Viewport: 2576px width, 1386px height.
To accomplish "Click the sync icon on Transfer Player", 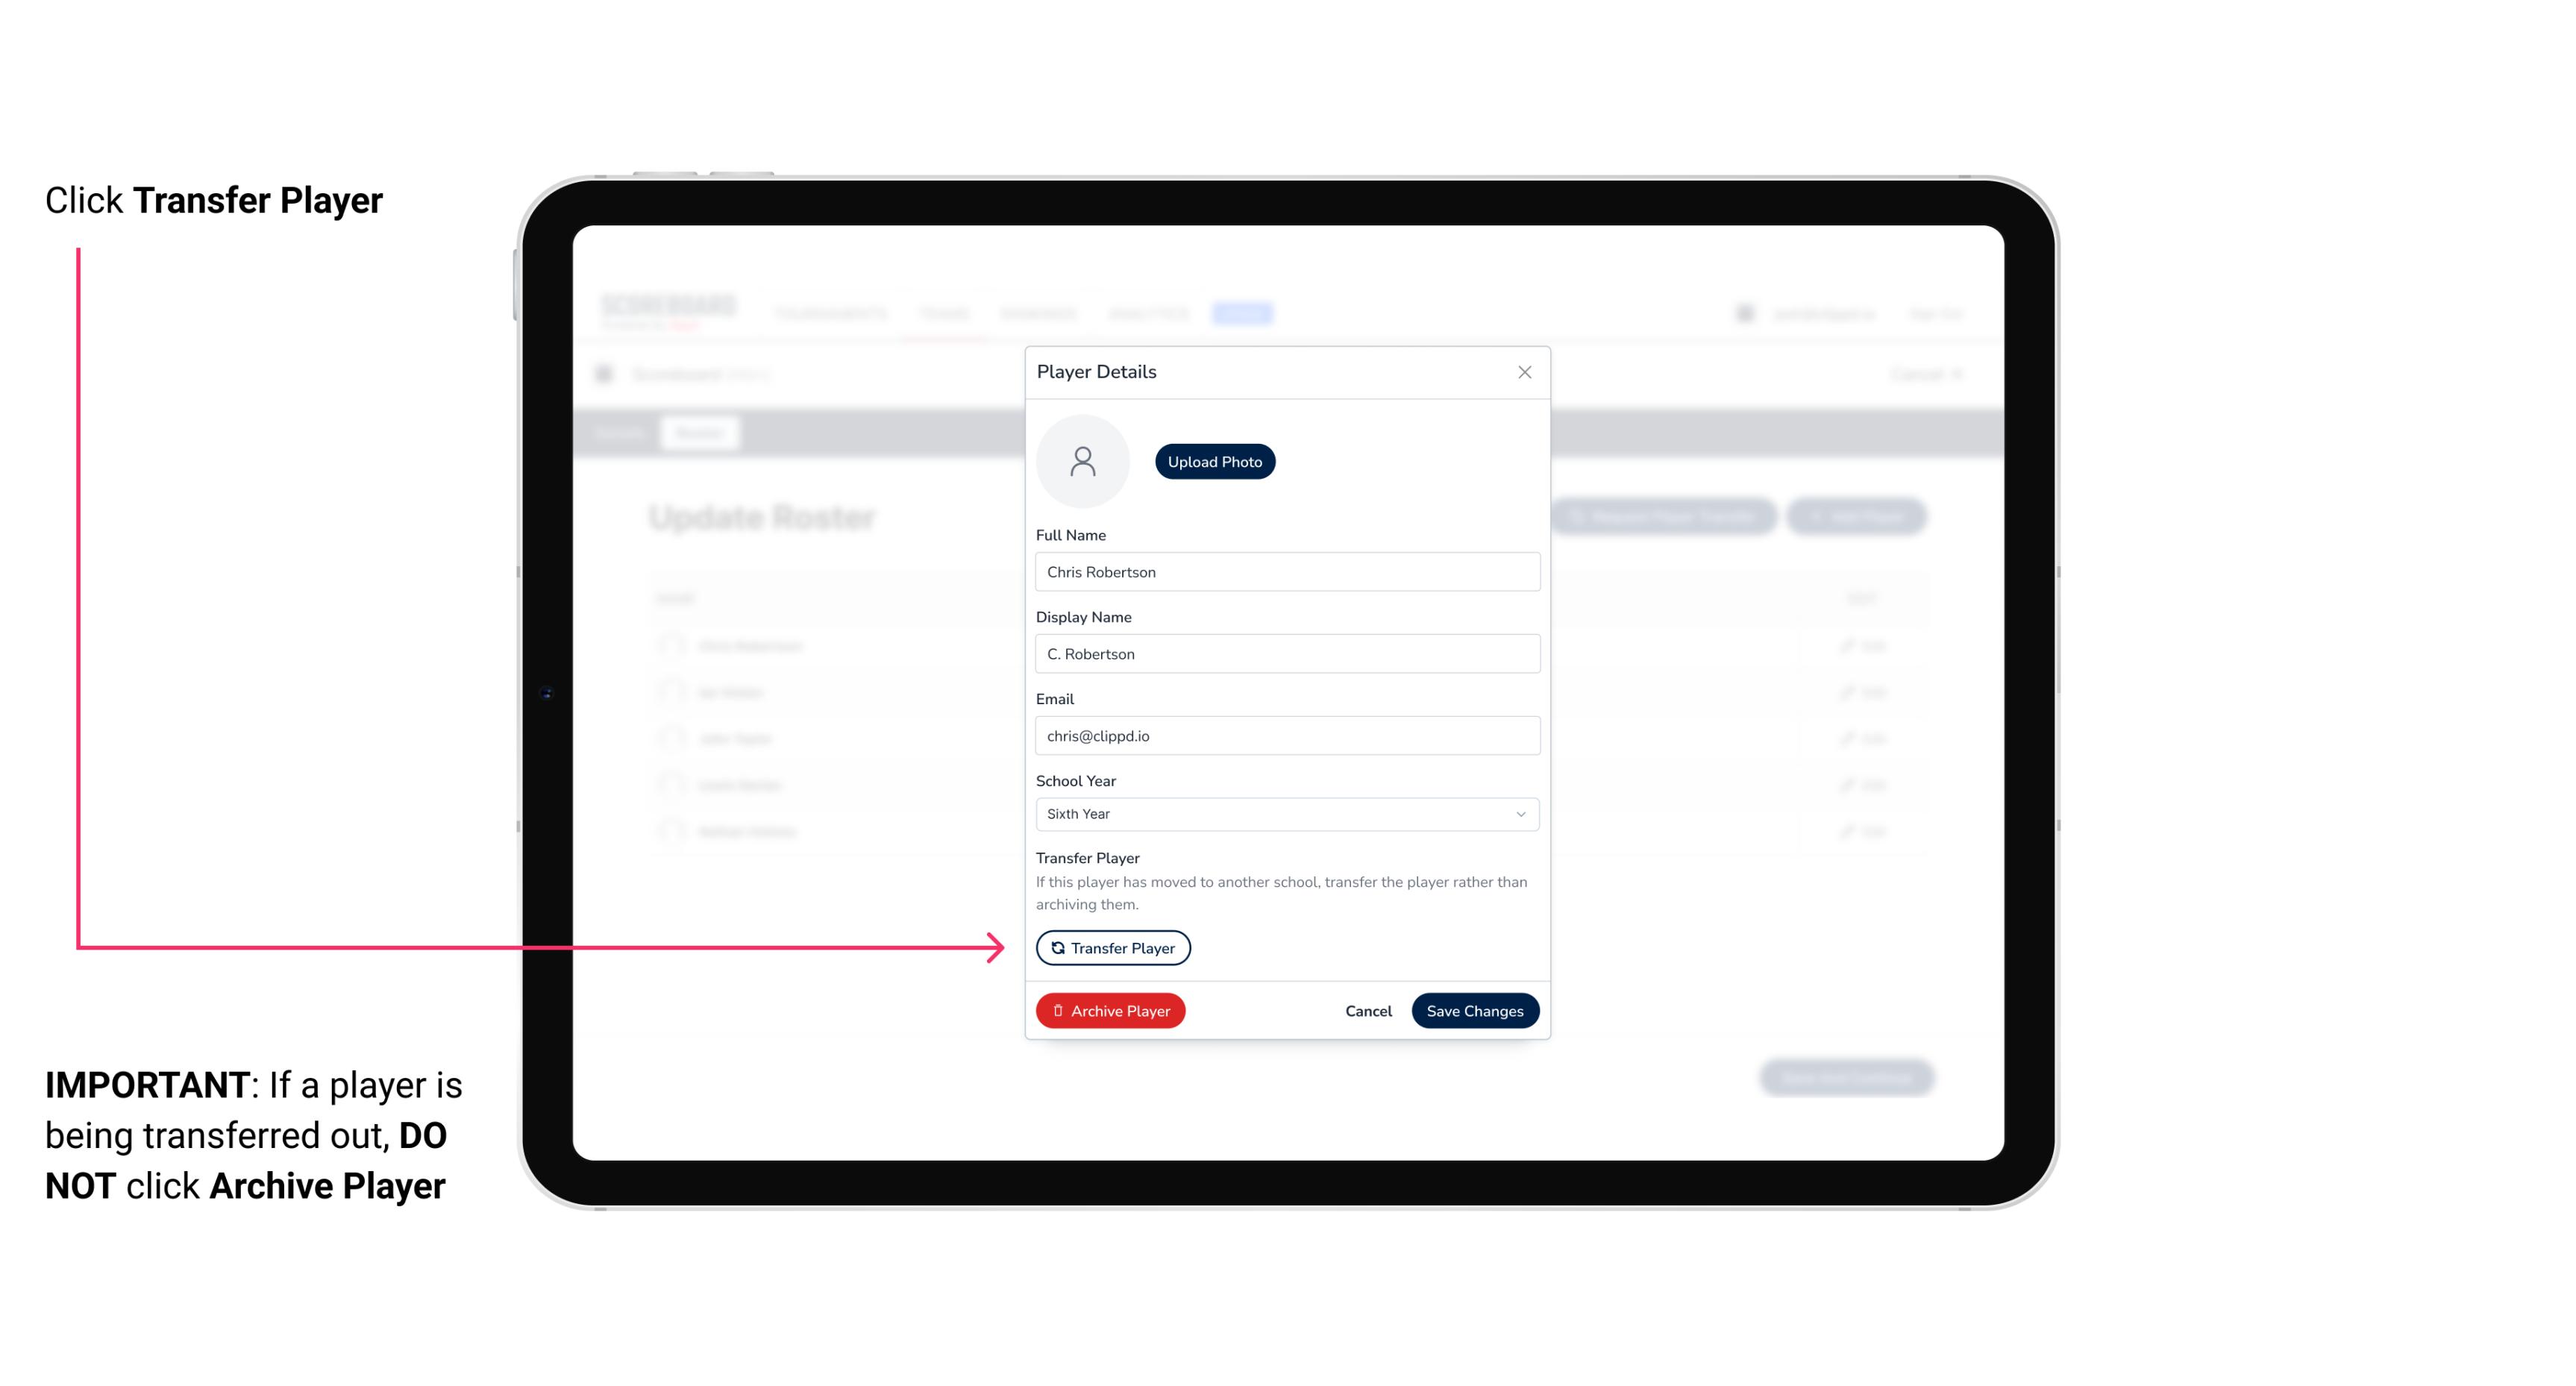I will [1056, 947].
